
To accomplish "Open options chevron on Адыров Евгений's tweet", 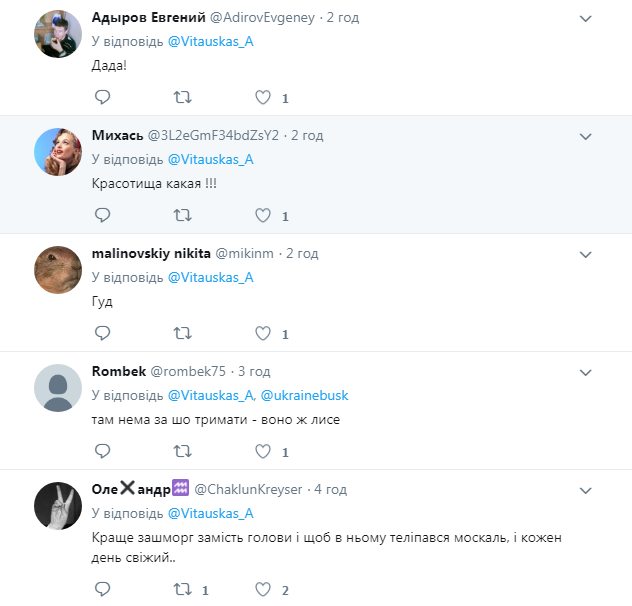I will point(585,19).
